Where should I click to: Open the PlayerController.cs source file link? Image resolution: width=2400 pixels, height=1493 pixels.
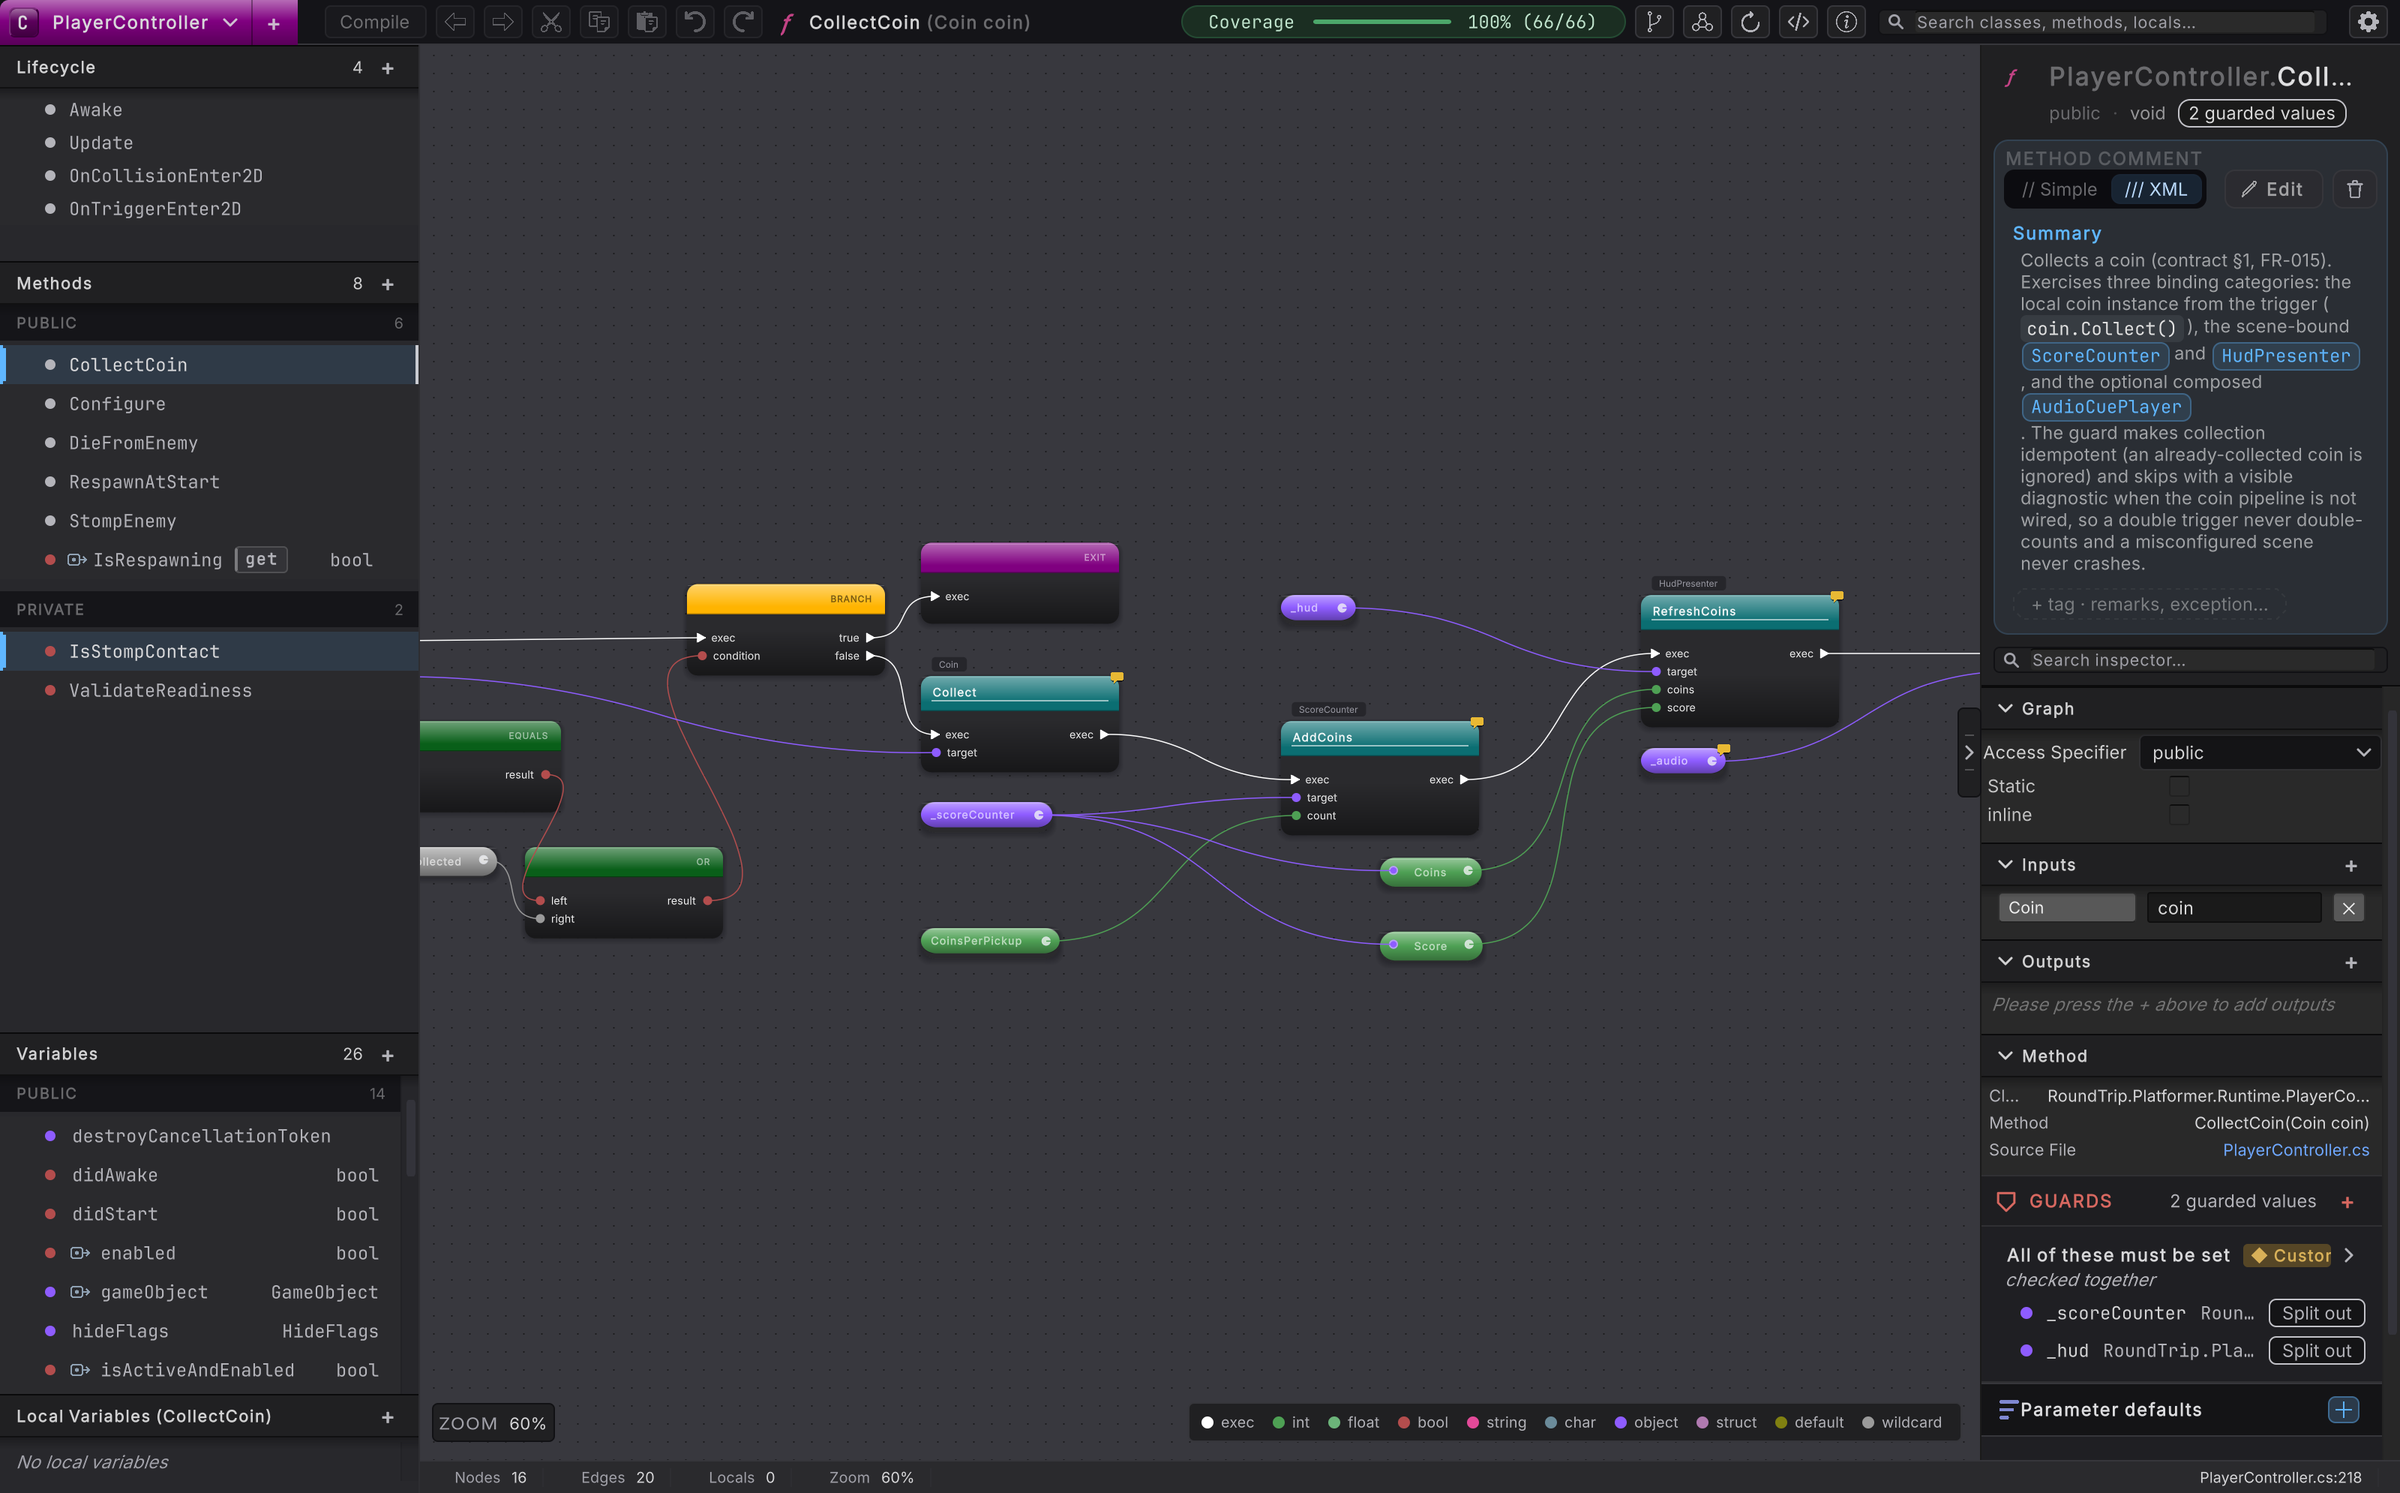tap(2296, 1151)
